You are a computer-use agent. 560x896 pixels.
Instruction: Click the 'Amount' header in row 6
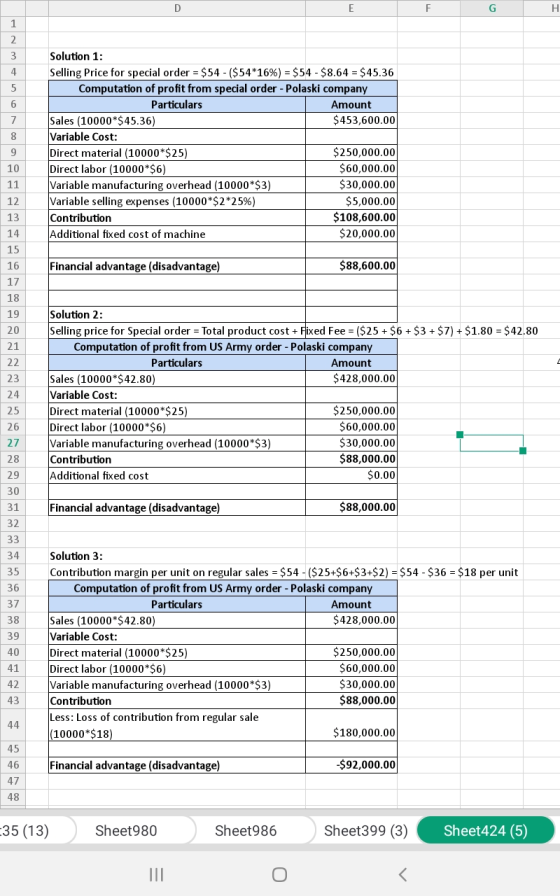pos(351,105)
